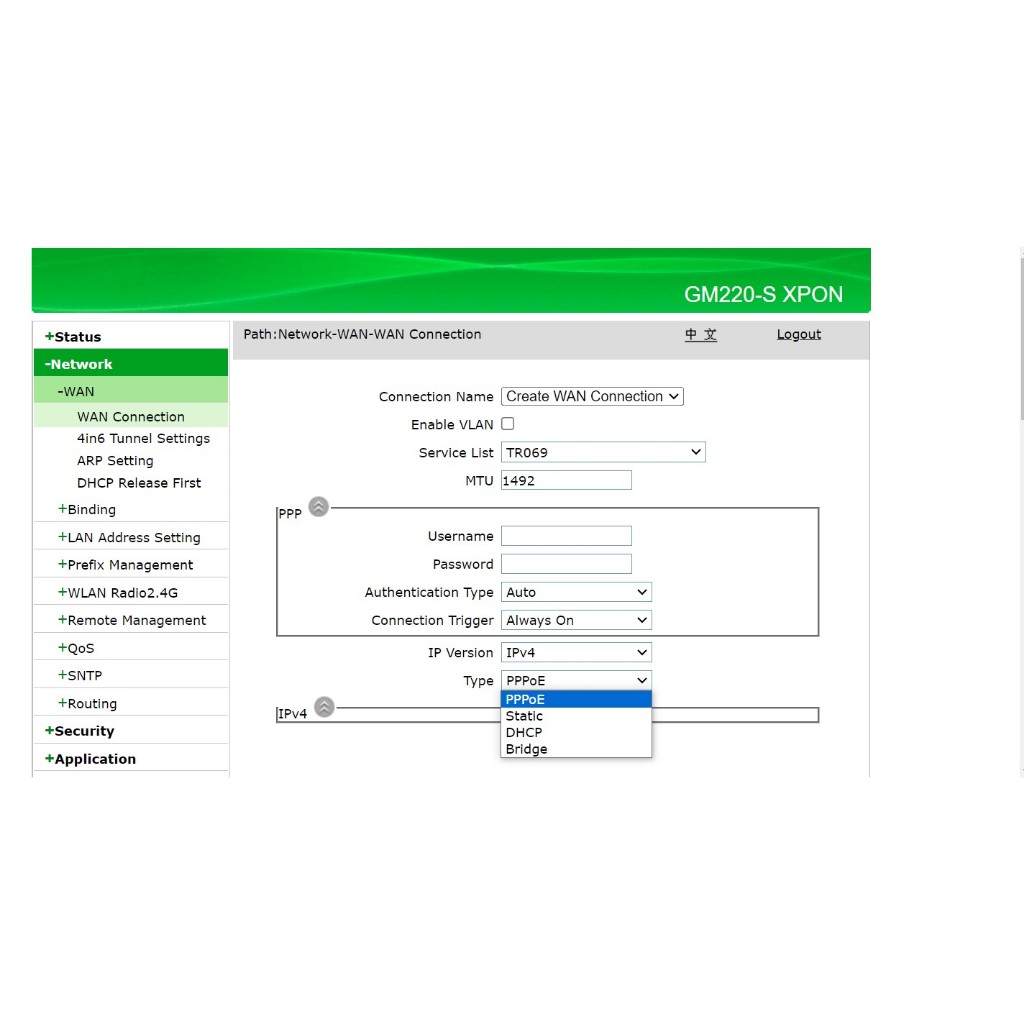Screen dimensions: 1024x1024
Task: Pick DHCP from the Type options
Action: (x=524, y=733)
